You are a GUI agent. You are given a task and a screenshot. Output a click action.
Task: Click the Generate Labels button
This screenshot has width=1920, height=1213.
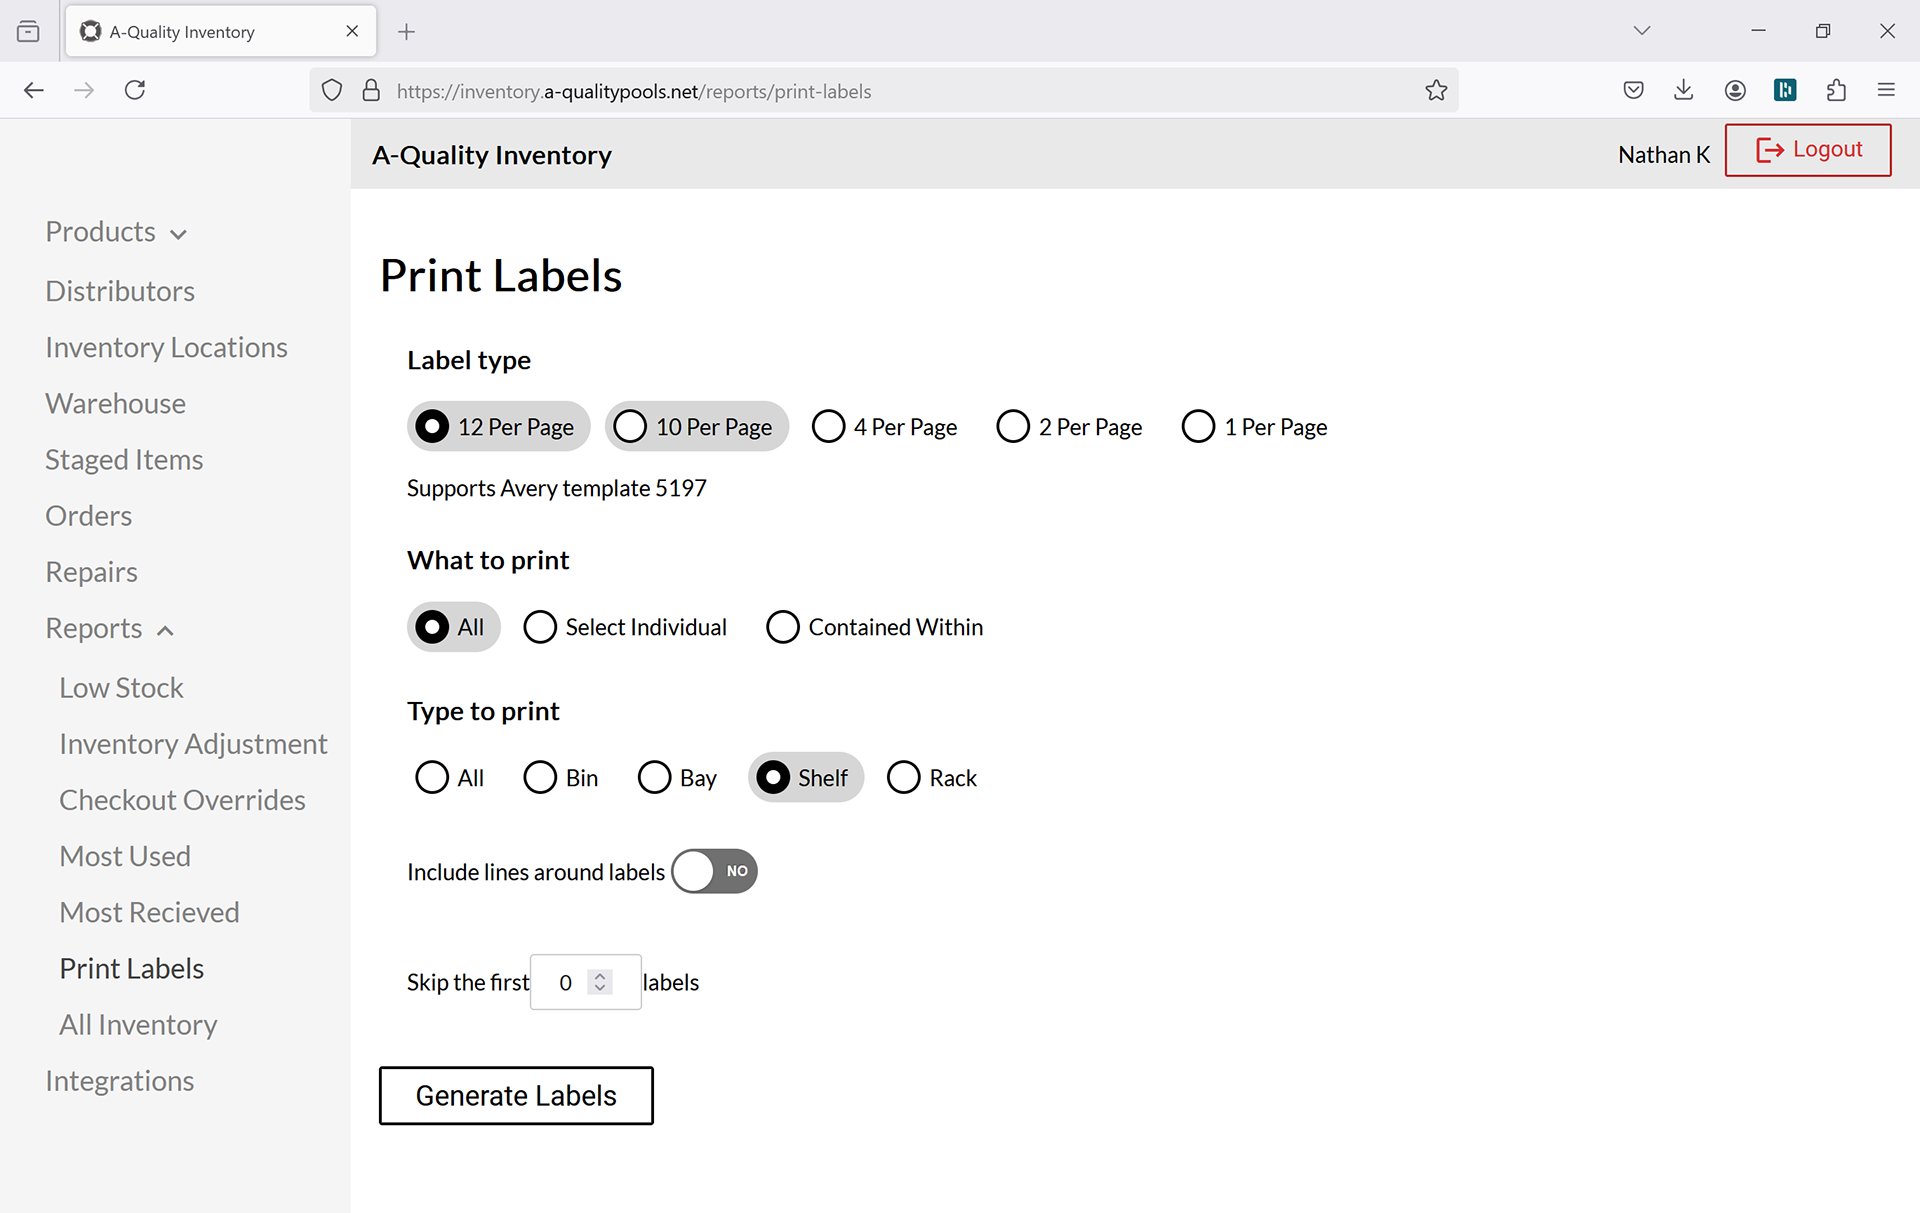[x=516, y=1096]
